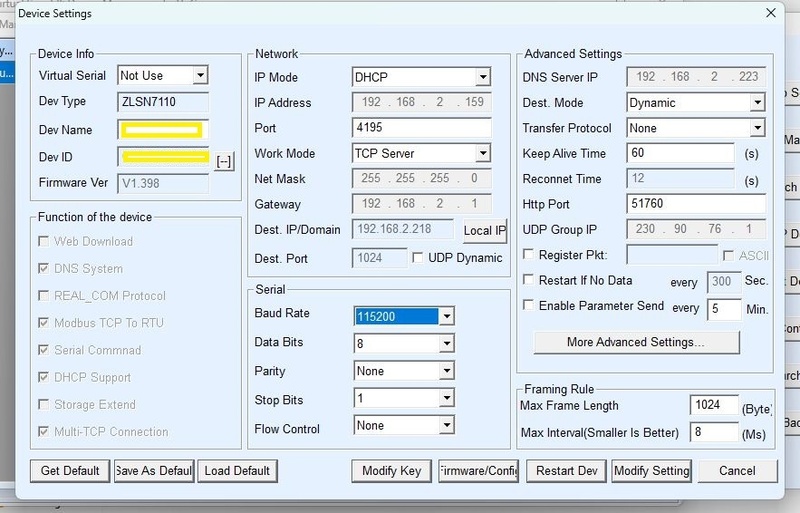The image size is (800, 513).
Task: Open the Virtual Serial dropdown
Action: pos(201,76)
